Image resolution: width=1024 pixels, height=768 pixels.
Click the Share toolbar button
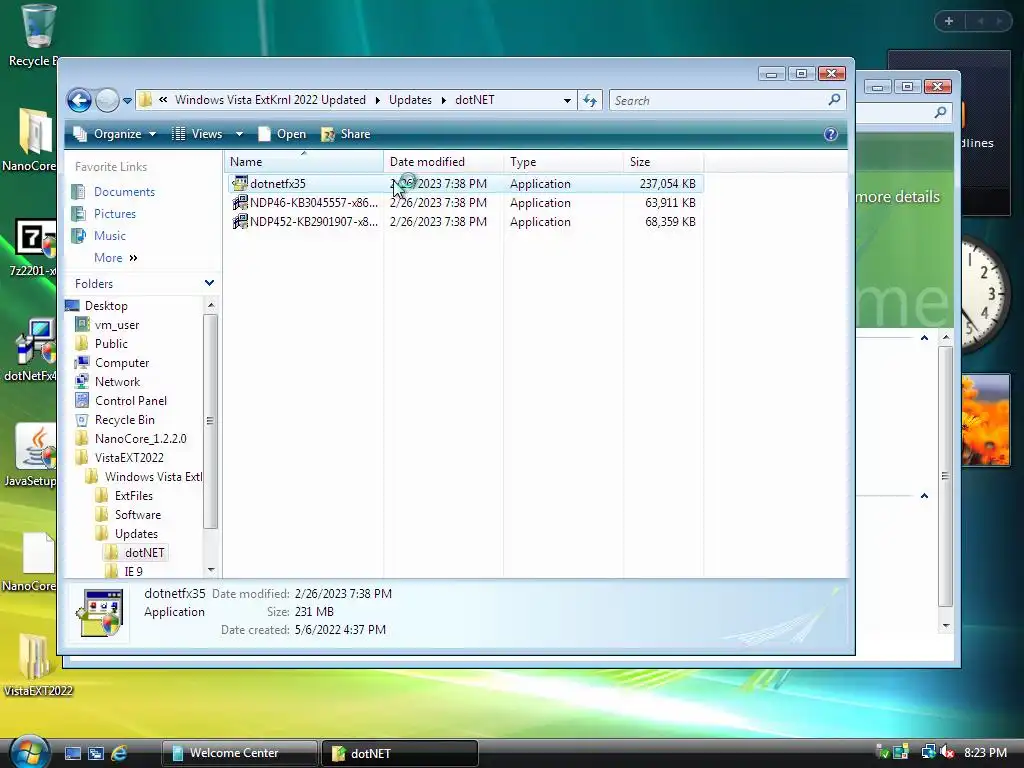(x=346, y=134)
